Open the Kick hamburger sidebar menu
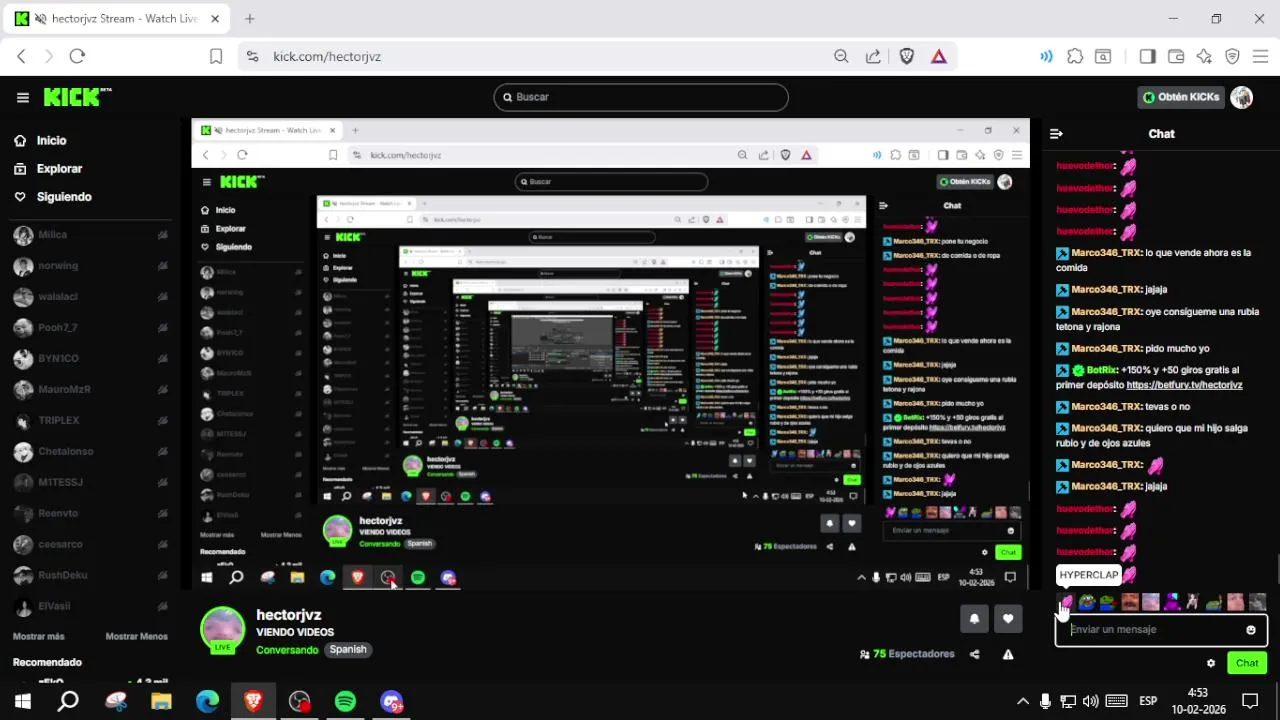Screen dimensions: 1280x720 pyautogui.click(x=23, y=97)
